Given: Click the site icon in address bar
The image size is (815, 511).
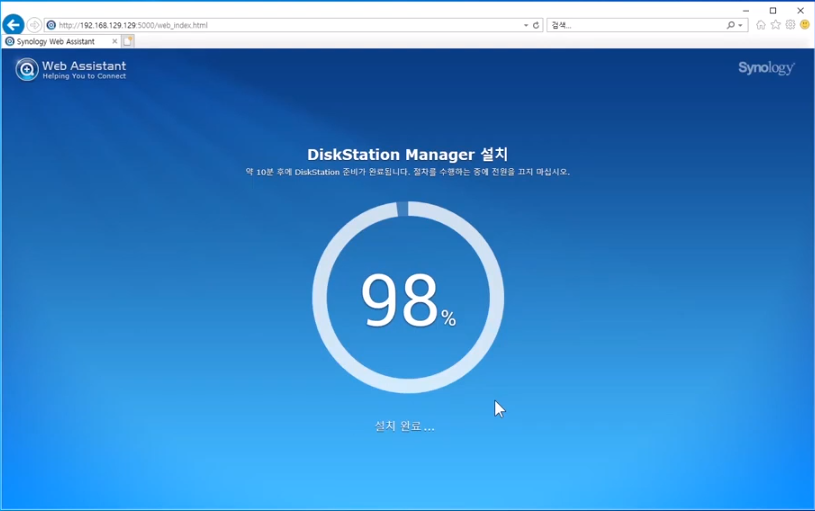Looking at the screenshot, I should pyautogui.click(x=51, y=25).
